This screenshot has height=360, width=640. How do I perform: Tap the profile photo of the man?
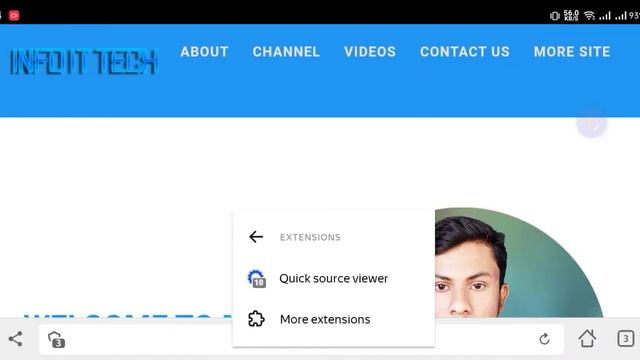[518, 262]
